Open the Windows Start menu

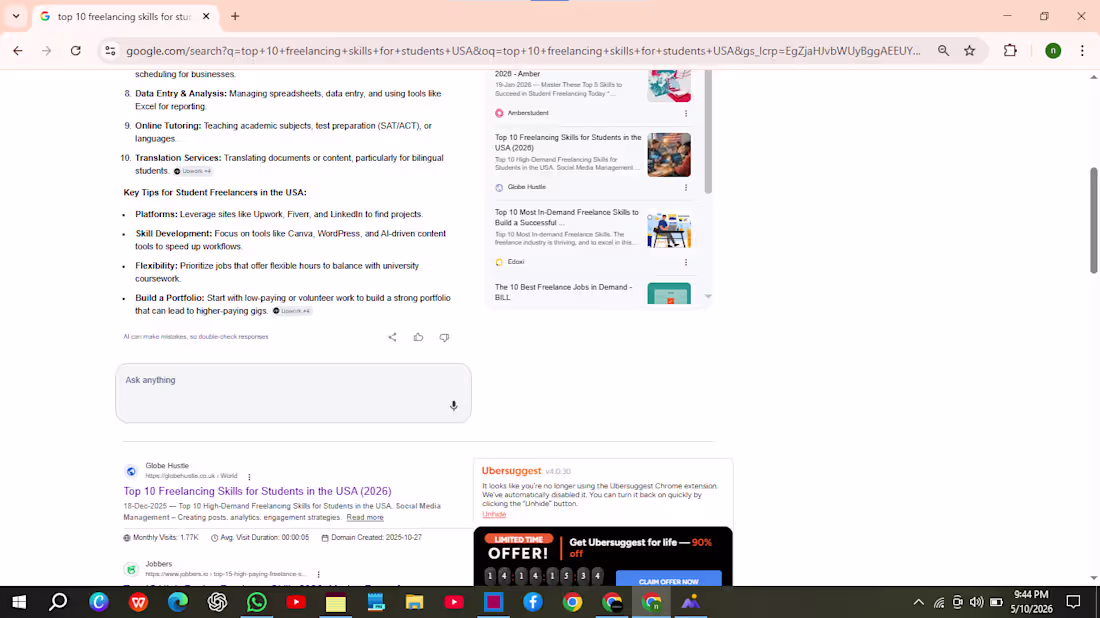click(x=19, y=602)
